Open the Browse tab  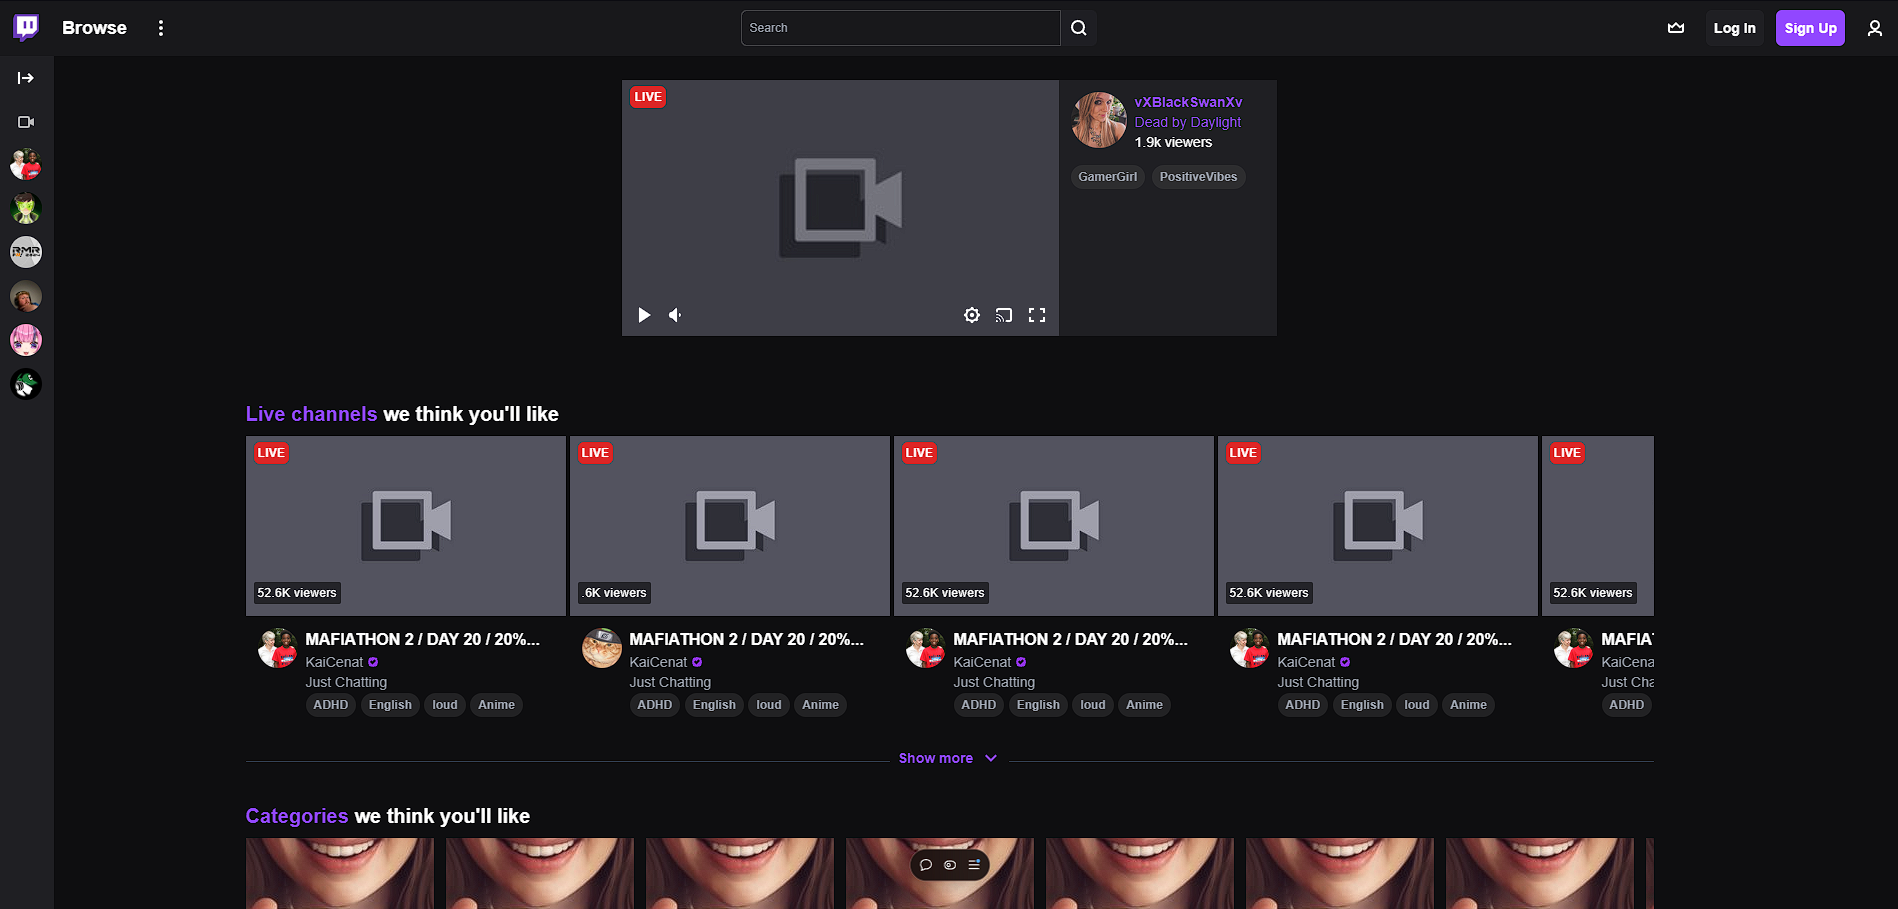[x=94, y=28]
